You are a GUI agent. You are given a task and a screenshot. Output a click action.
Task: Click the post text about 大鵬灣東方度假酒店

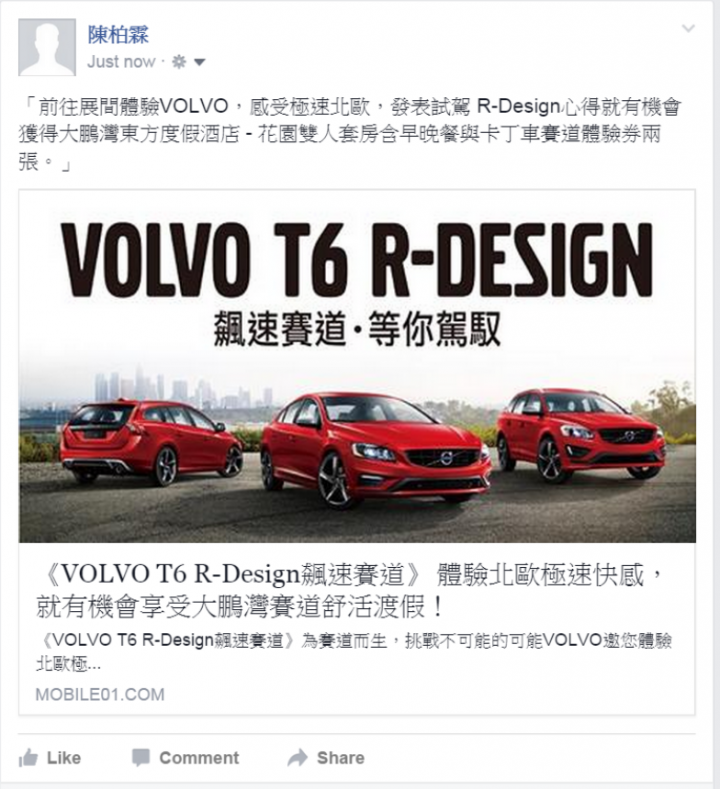pyautogui.click(x=350, y=134)
